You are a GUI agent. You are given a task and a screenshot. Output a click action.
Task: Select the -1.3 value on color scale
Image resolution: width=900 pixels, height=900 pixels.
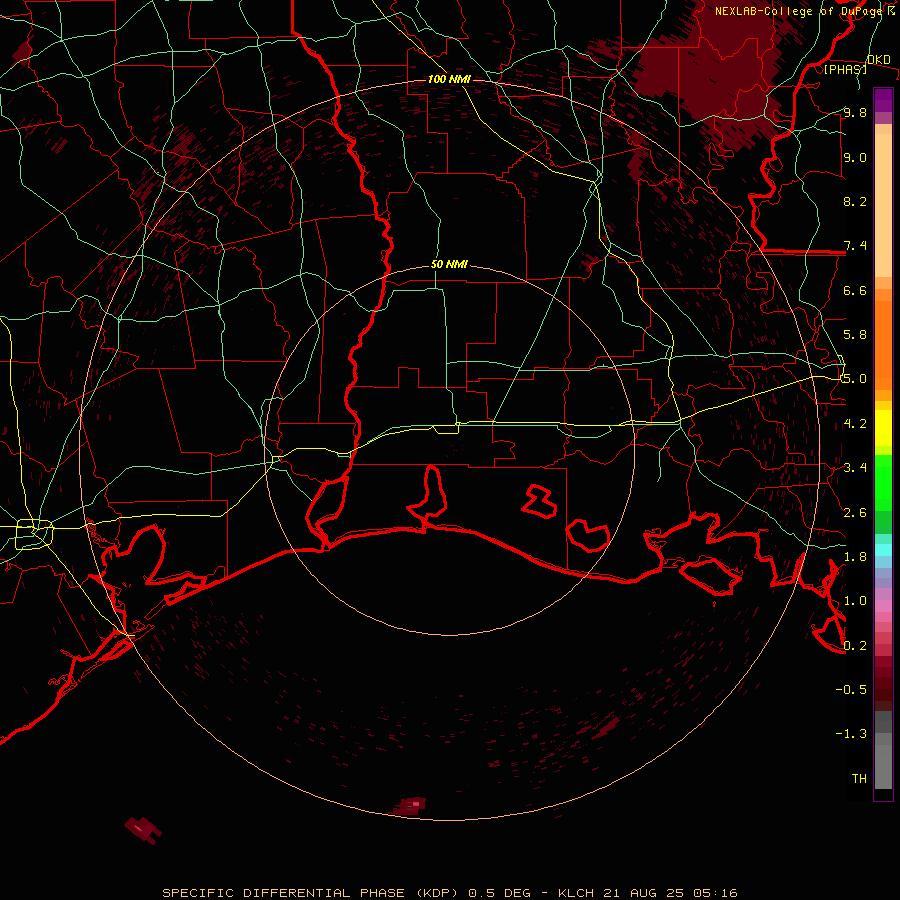(851, 734)
